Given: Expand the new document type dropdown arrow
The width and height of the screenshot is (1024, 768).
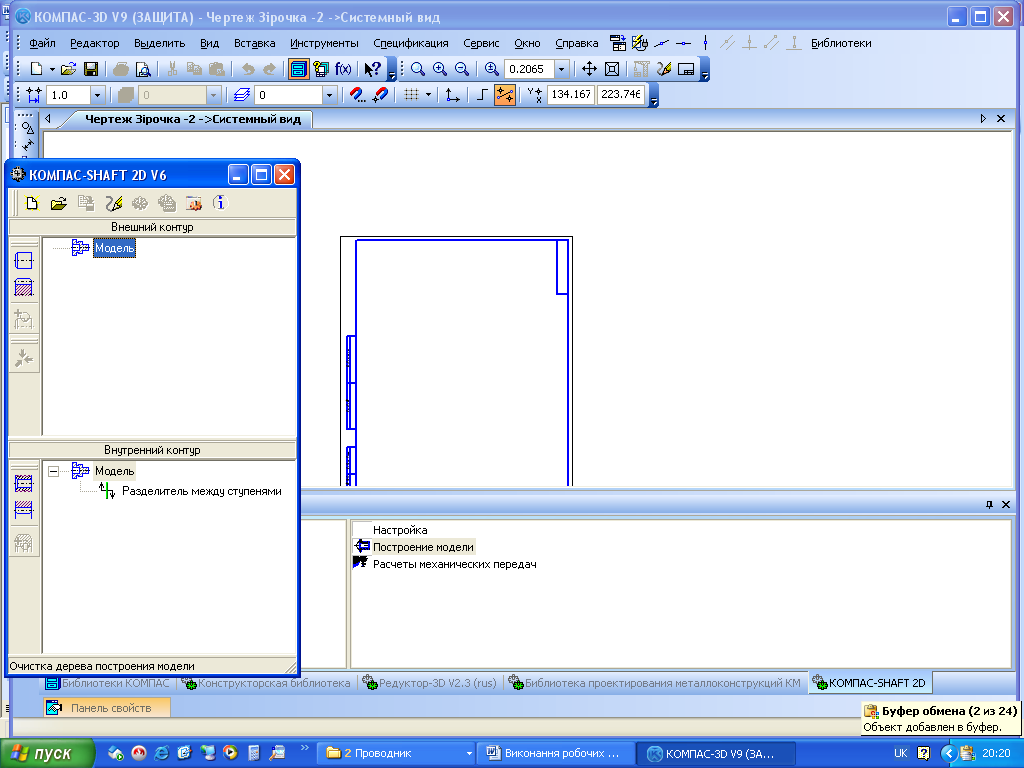Looking at the screenshot, I should [x=52, y=69].
